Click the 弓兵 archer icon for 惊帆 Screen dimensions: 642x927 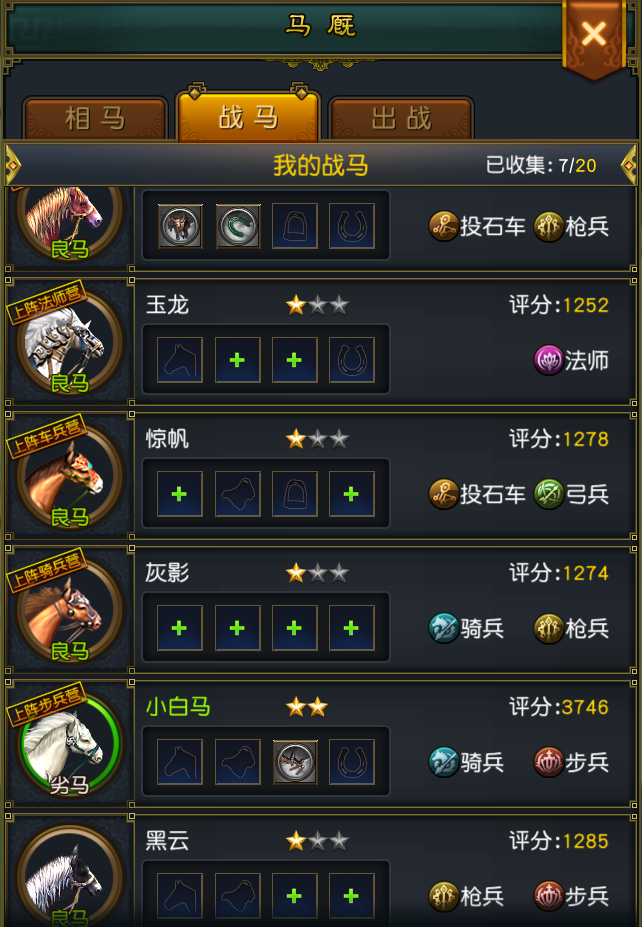(549, 494)
